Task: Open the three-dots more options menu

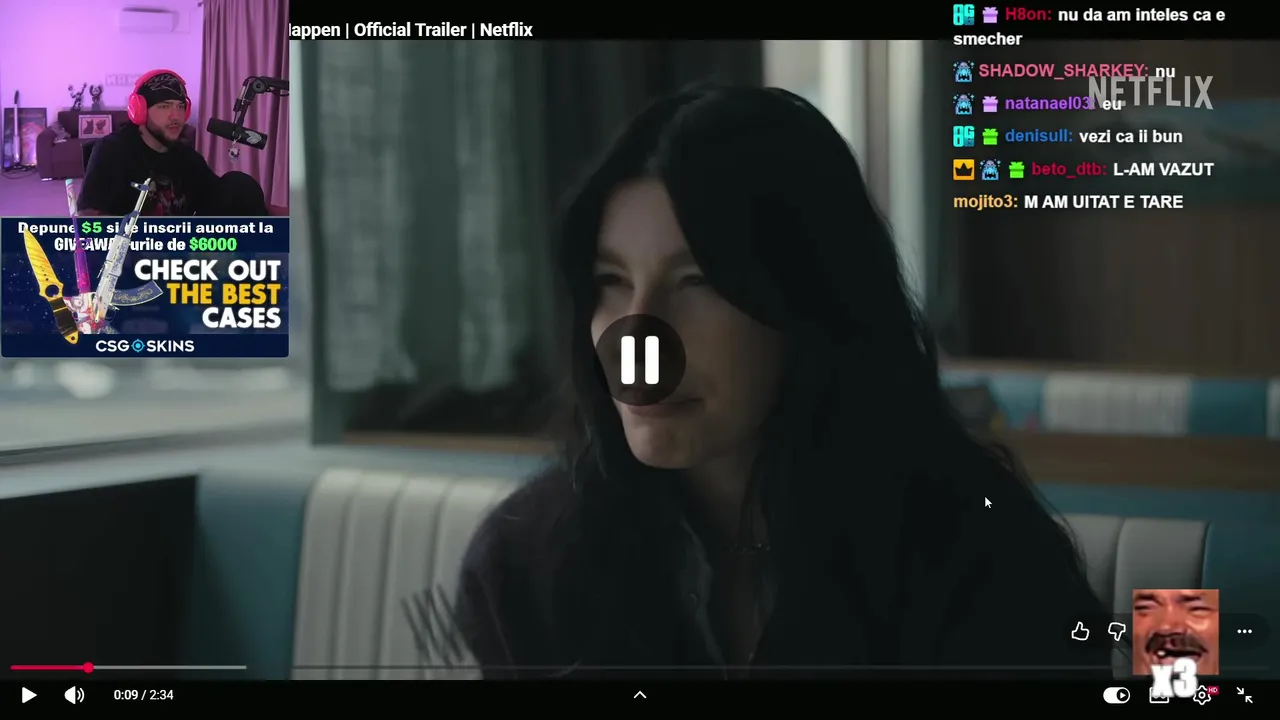Action: [1244, 631]
